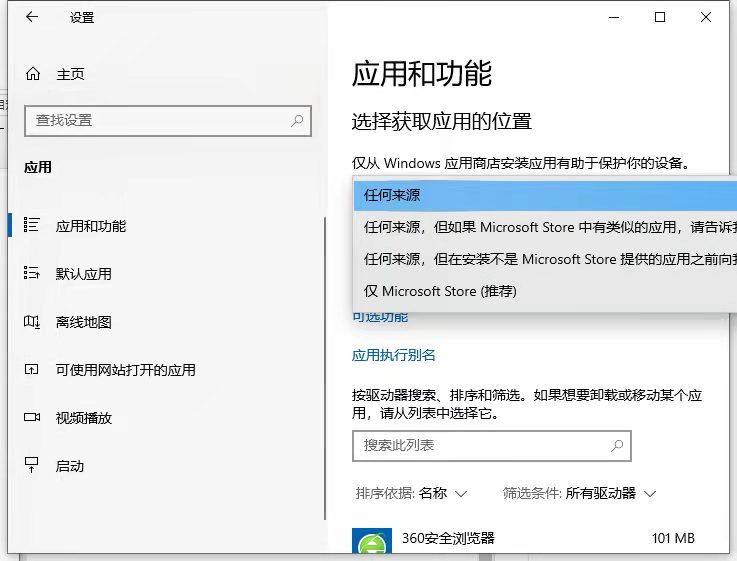Viewport: 737px width, 561px height.
Task: Click the 应用和功能 list icon in sidebar
Action: click(x=32, y=226)
